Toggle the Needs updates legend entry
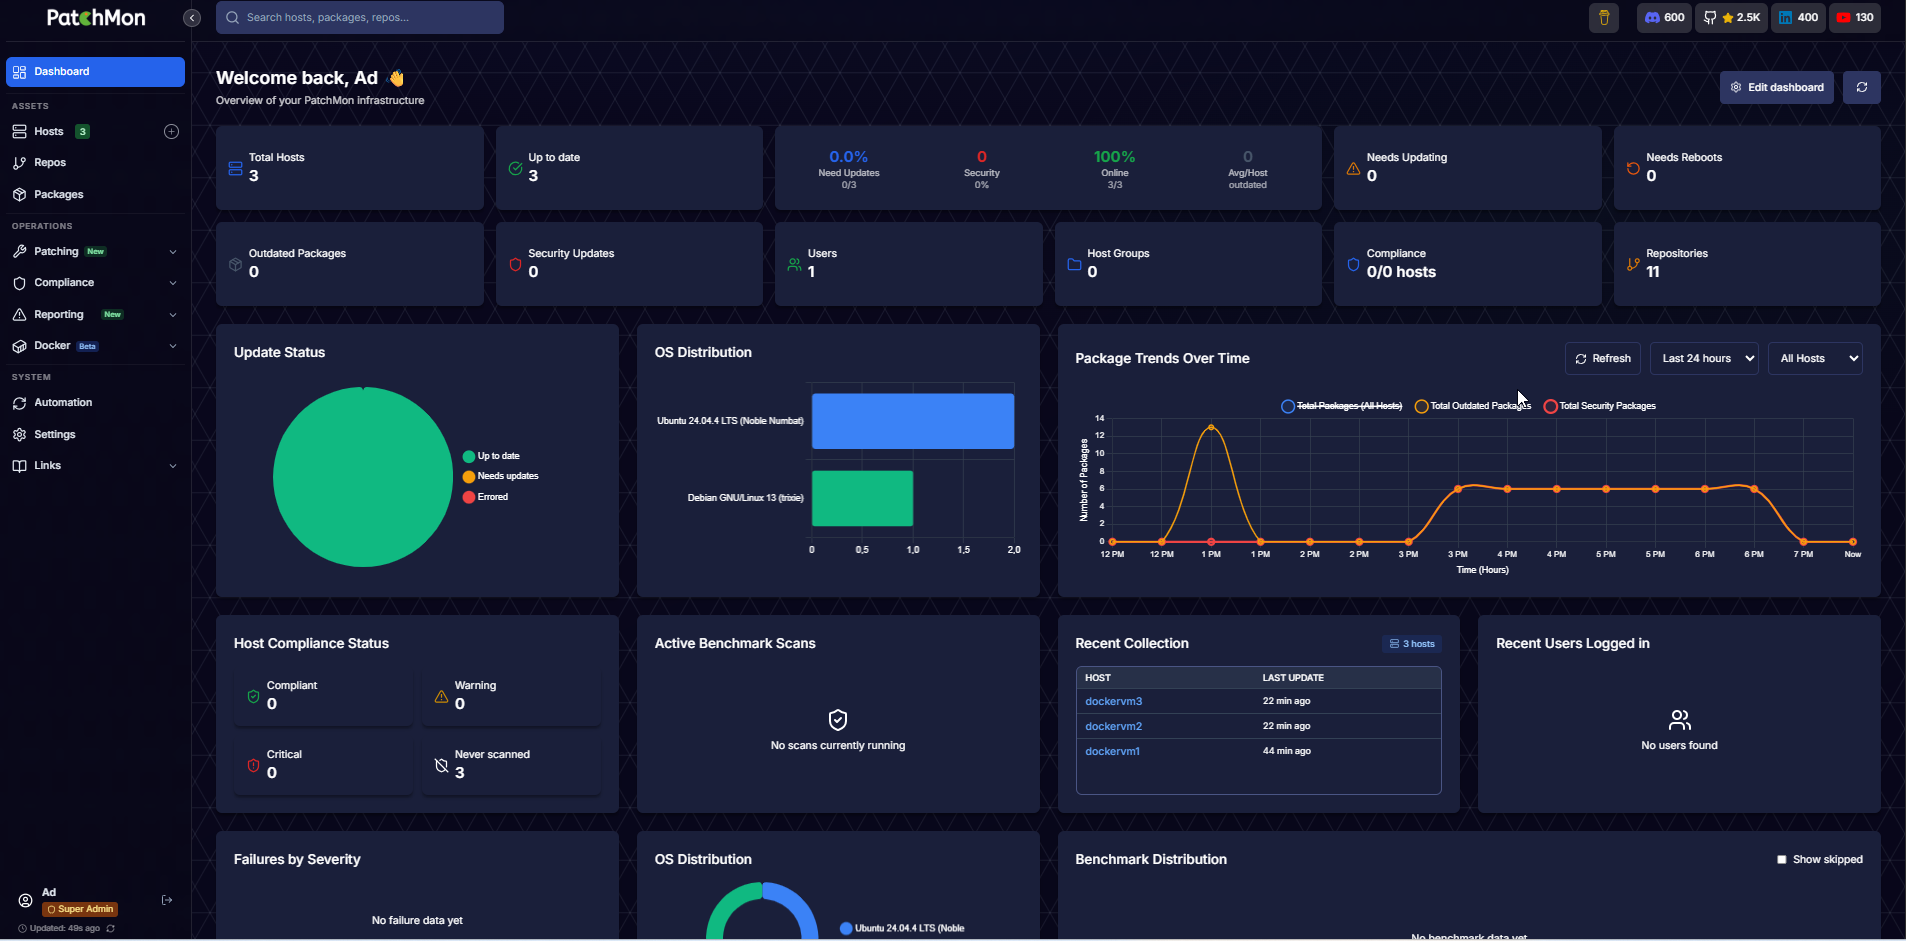Image resolution: width=1906 pixels, height=941 pixels. (500, 476)
